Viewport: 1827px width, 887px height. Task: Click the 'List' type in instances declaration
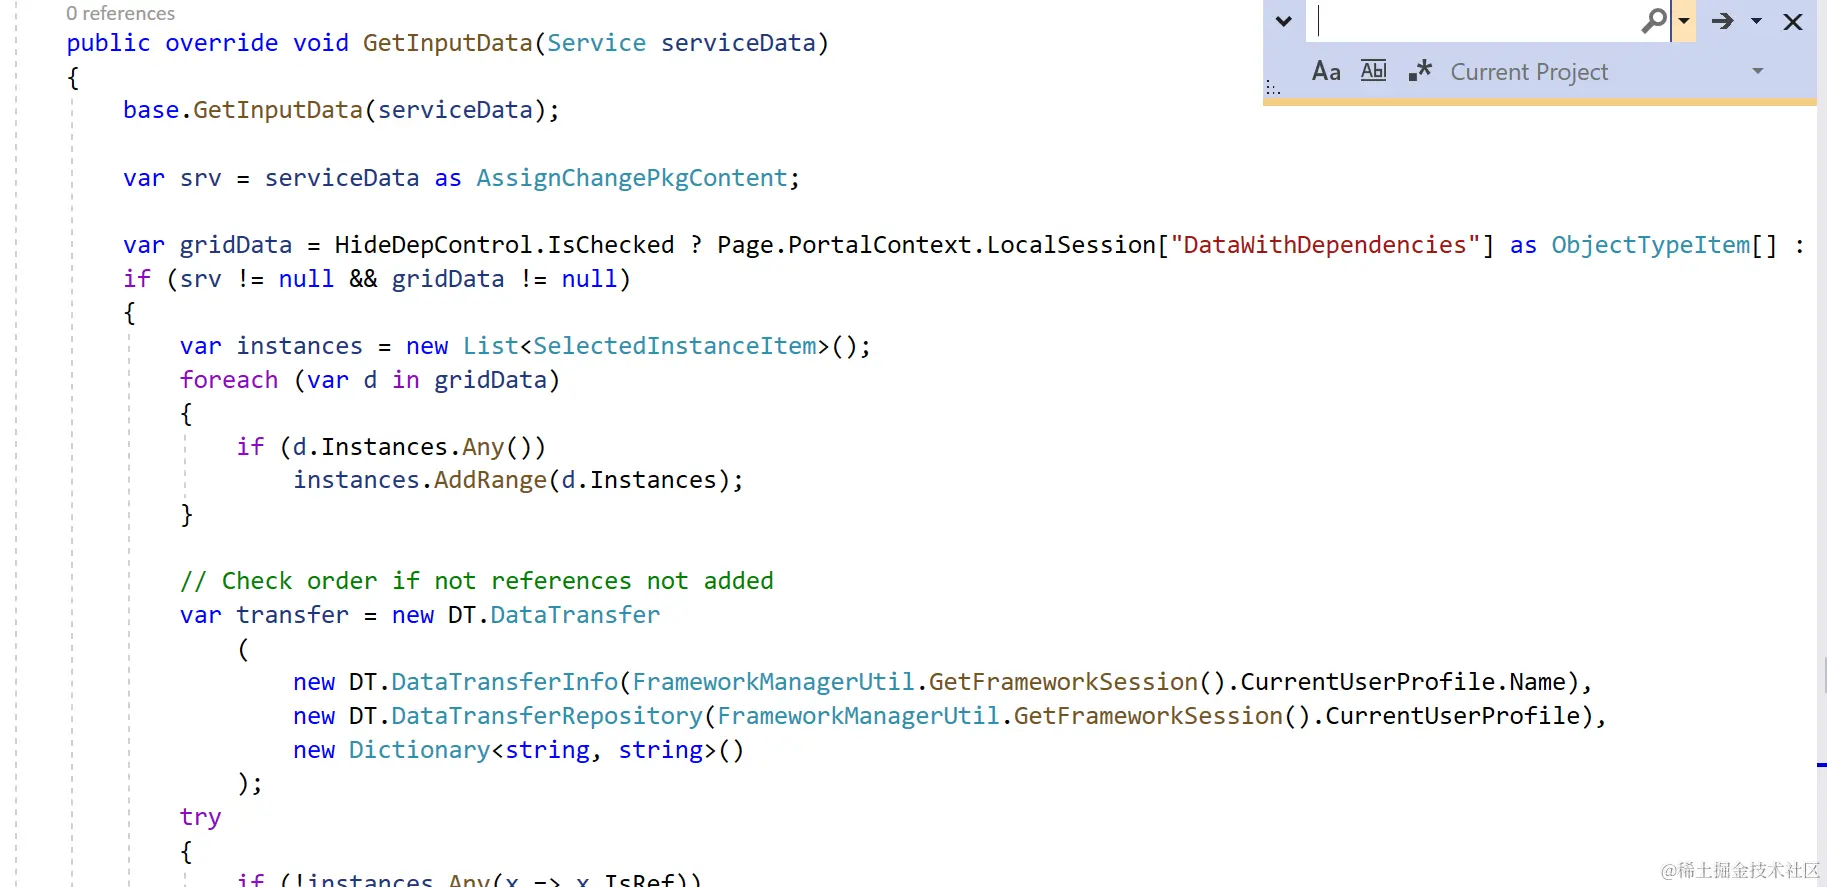tap(491, 346)
